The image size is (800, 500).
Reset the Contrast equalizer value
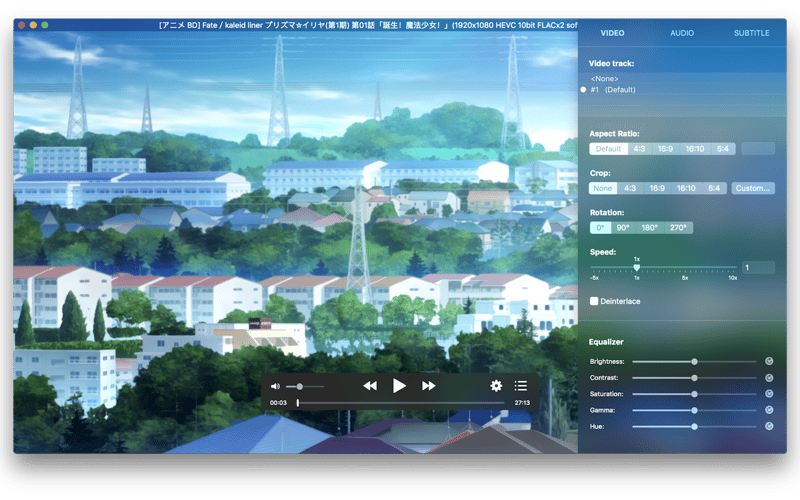point(769,378)
